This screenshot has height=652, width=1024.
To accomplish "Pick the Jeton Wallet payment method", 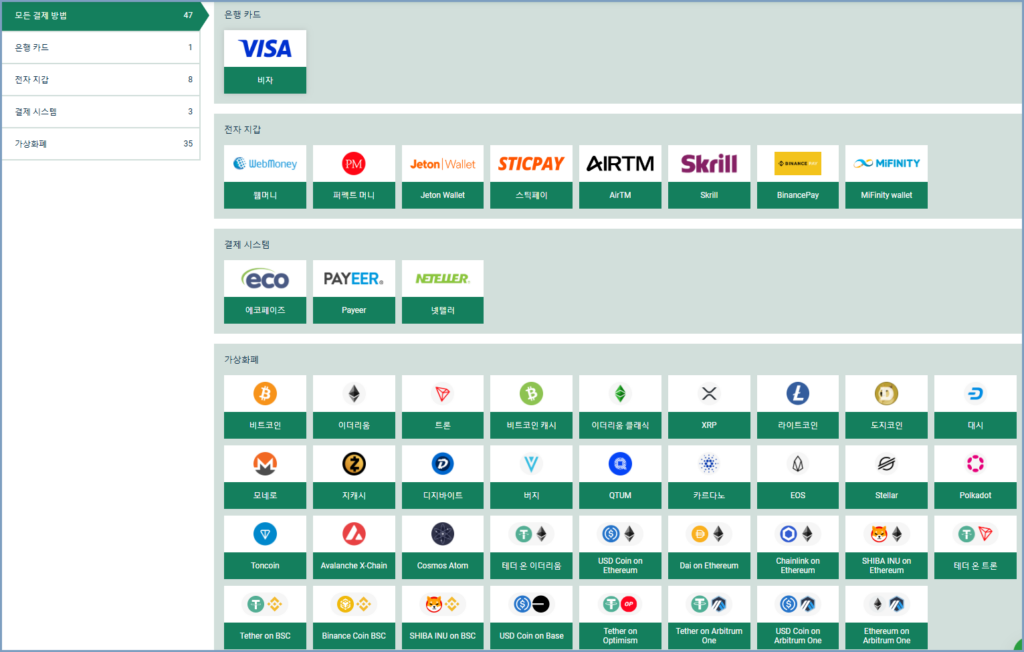I will (442, 176).
